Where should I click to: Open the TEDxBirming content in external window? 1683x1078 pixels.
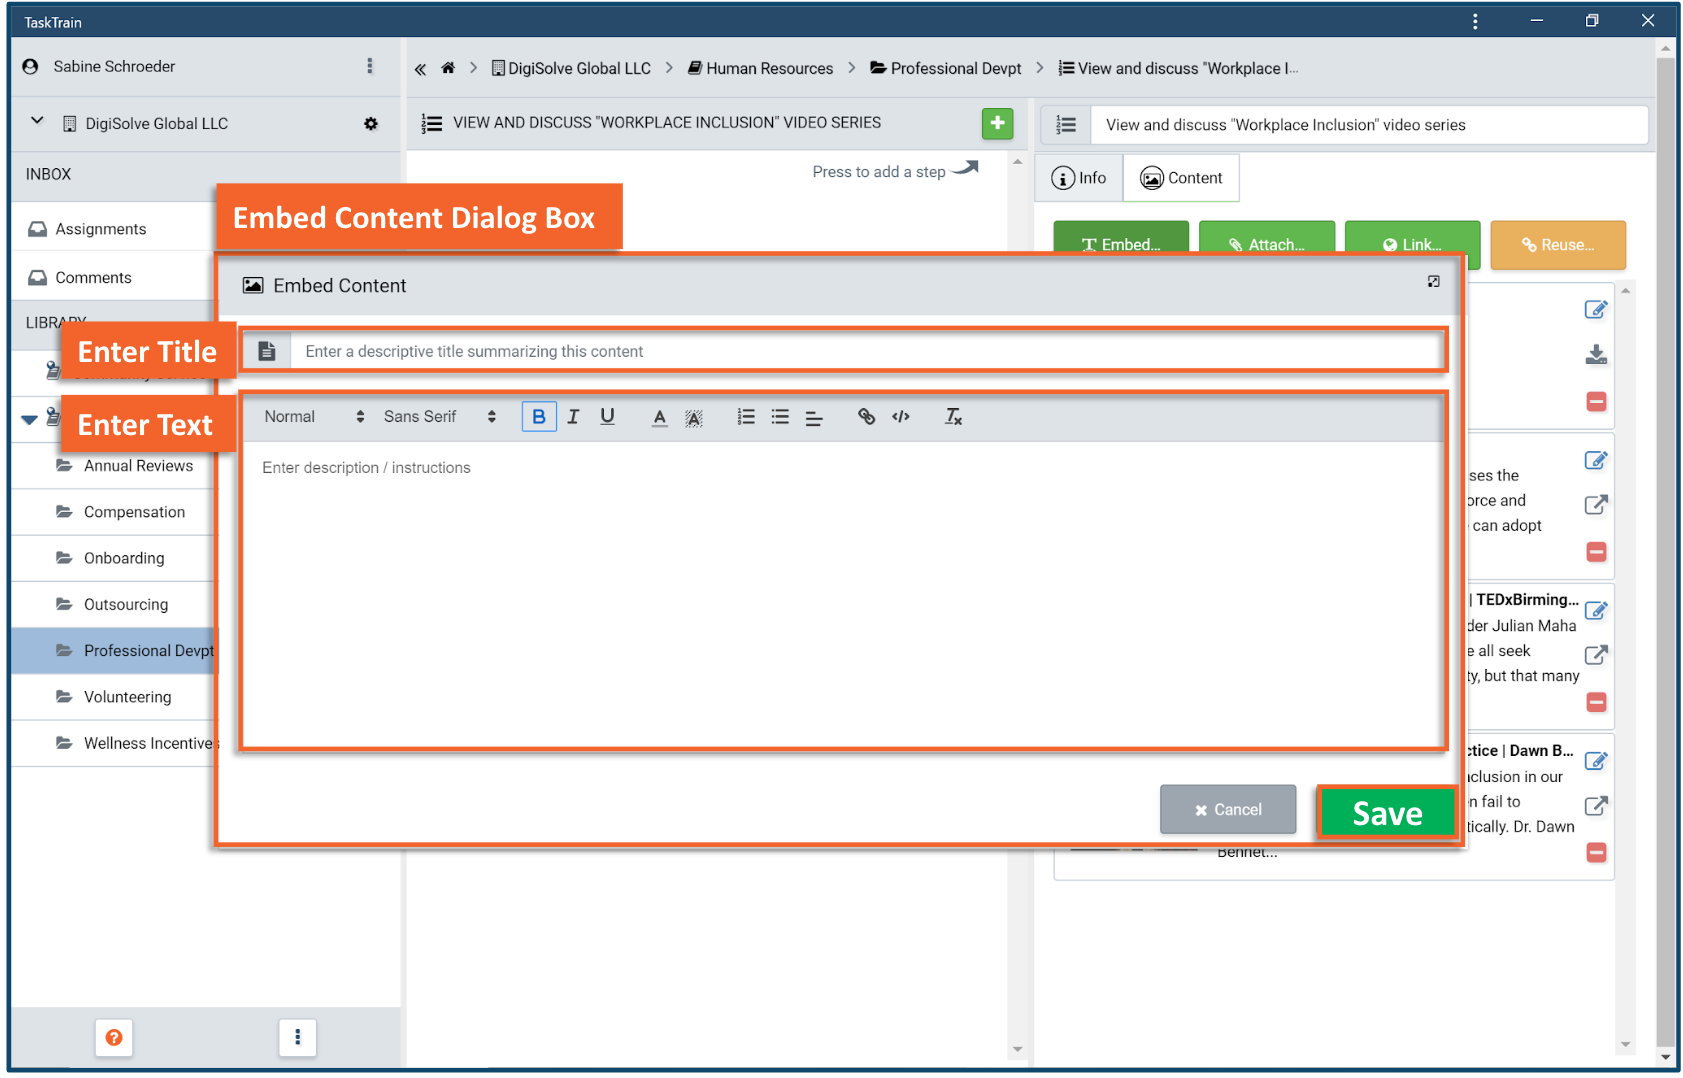coord(1596,655)
